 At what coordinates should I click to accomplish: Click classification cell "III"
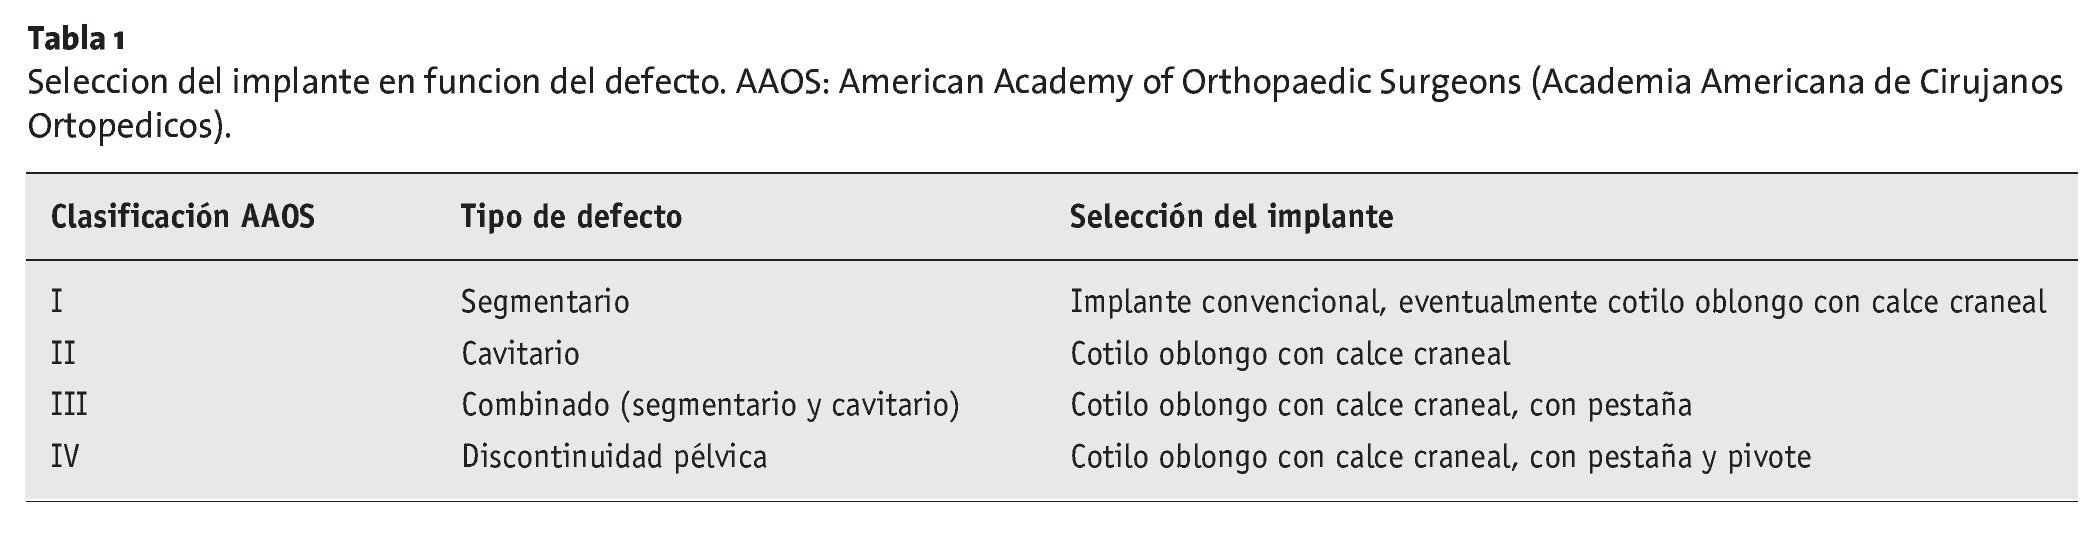[69, 405]
